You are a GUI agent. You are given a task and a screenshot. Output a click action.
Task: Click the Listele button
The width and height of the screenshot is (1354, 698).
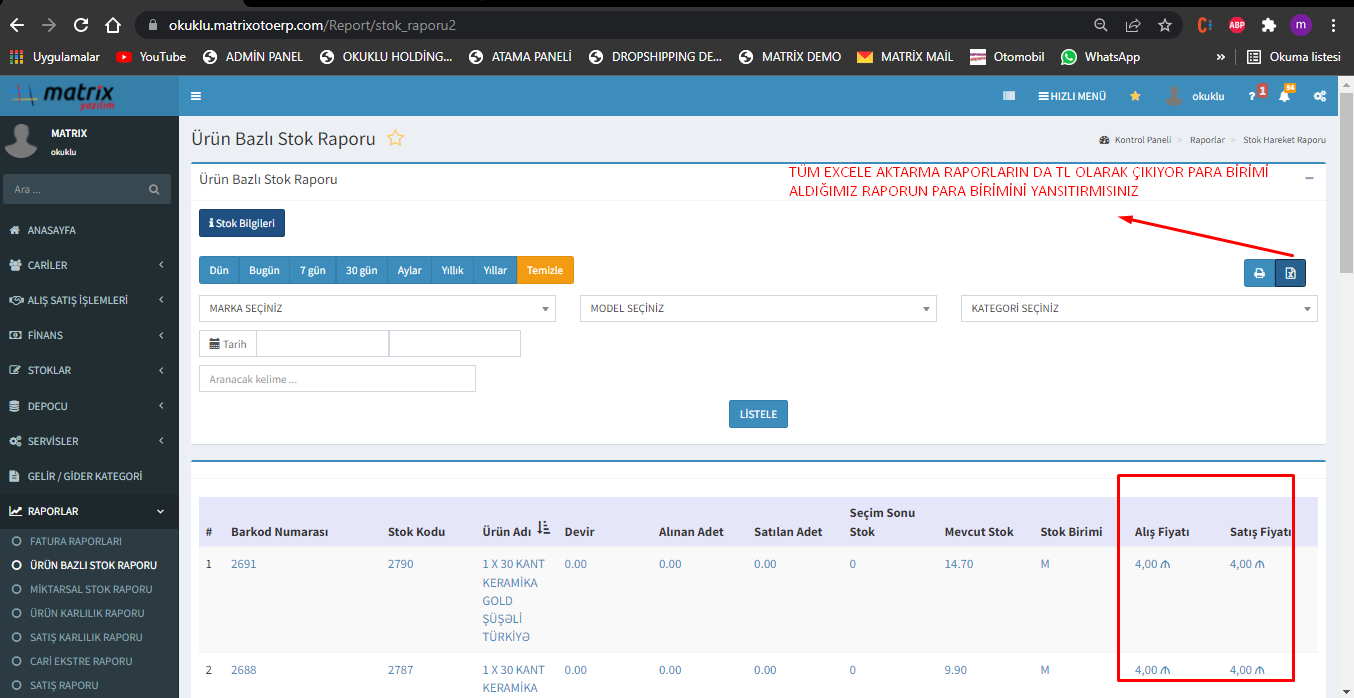[x=758, y=414]
